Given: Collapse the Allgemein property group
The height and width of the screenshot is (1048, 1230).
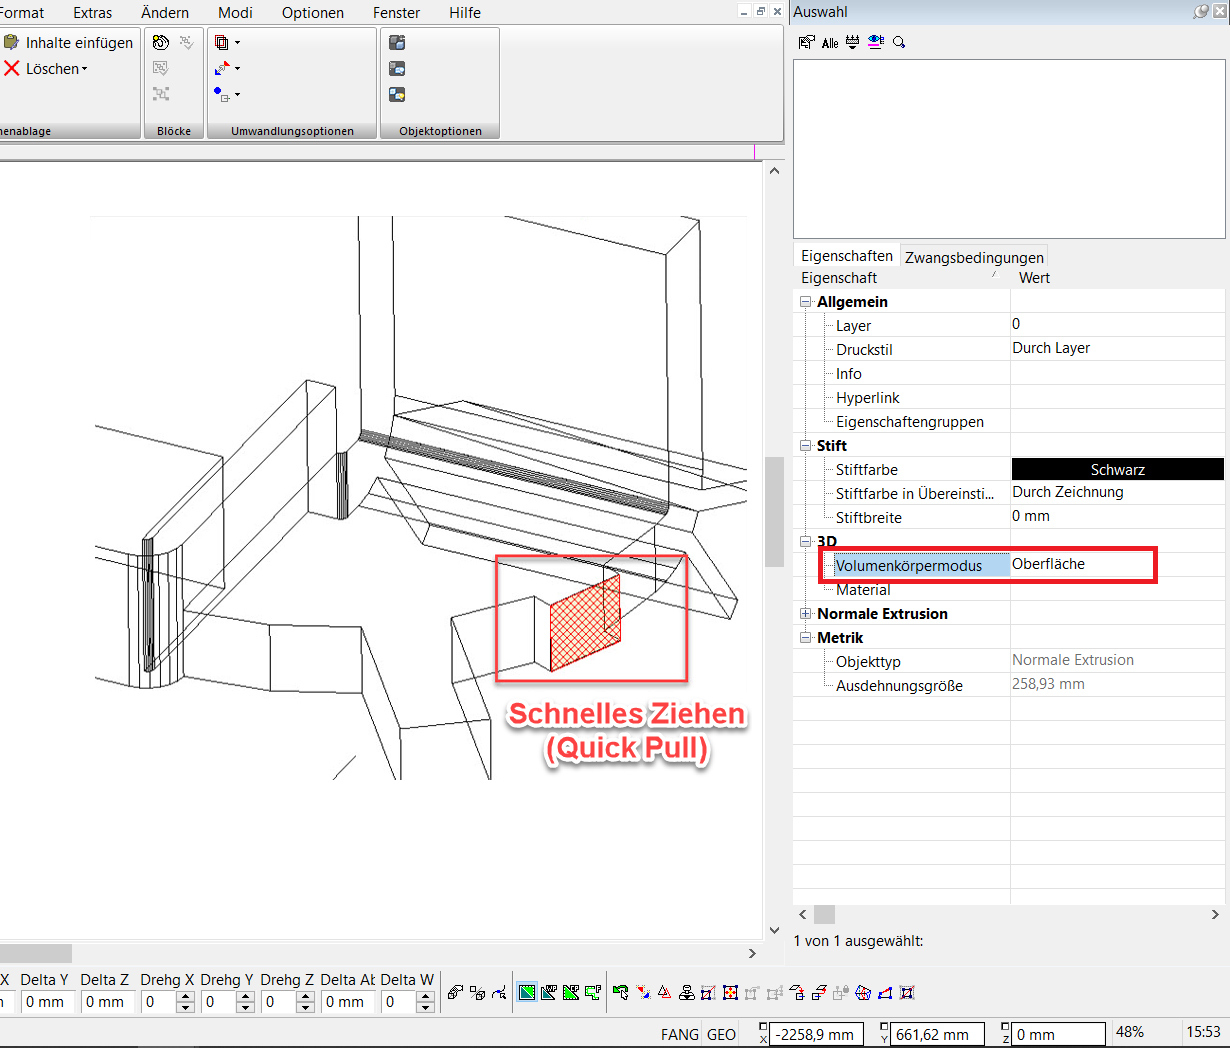Looking at the screenshot, I should pos(805,301).
